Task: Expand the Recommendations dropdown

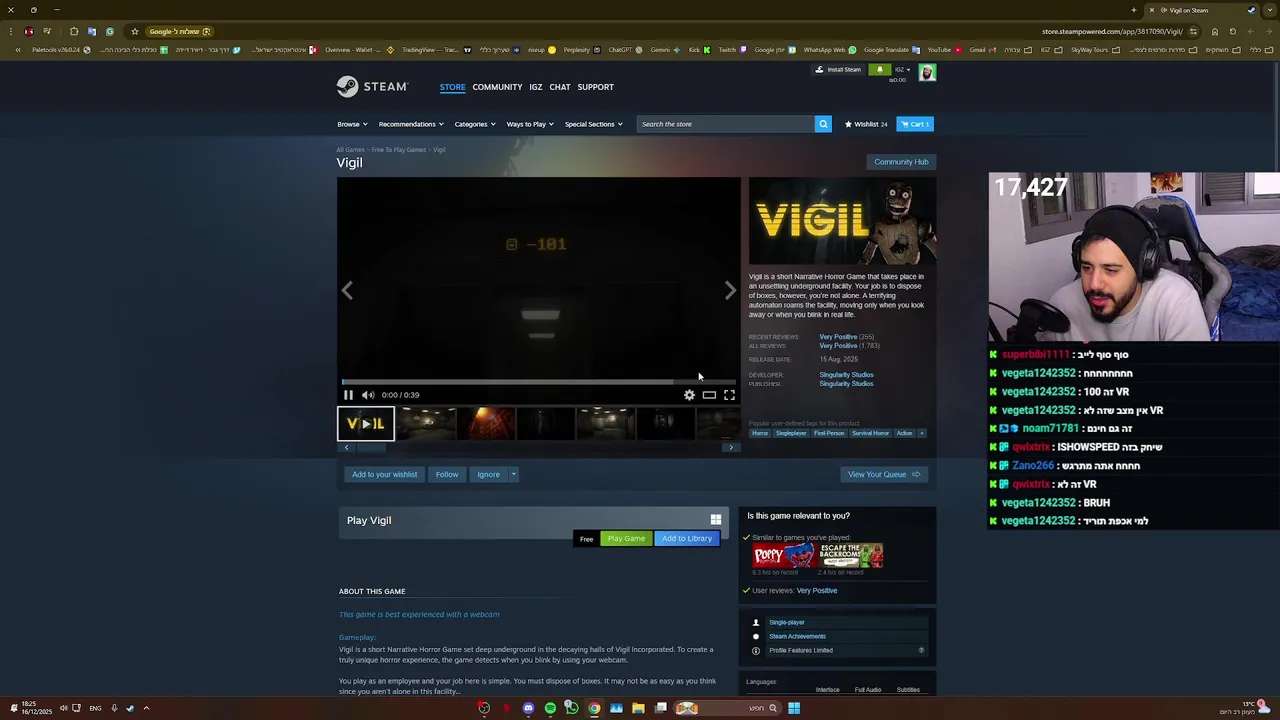Action: click(x=410, y=124)
